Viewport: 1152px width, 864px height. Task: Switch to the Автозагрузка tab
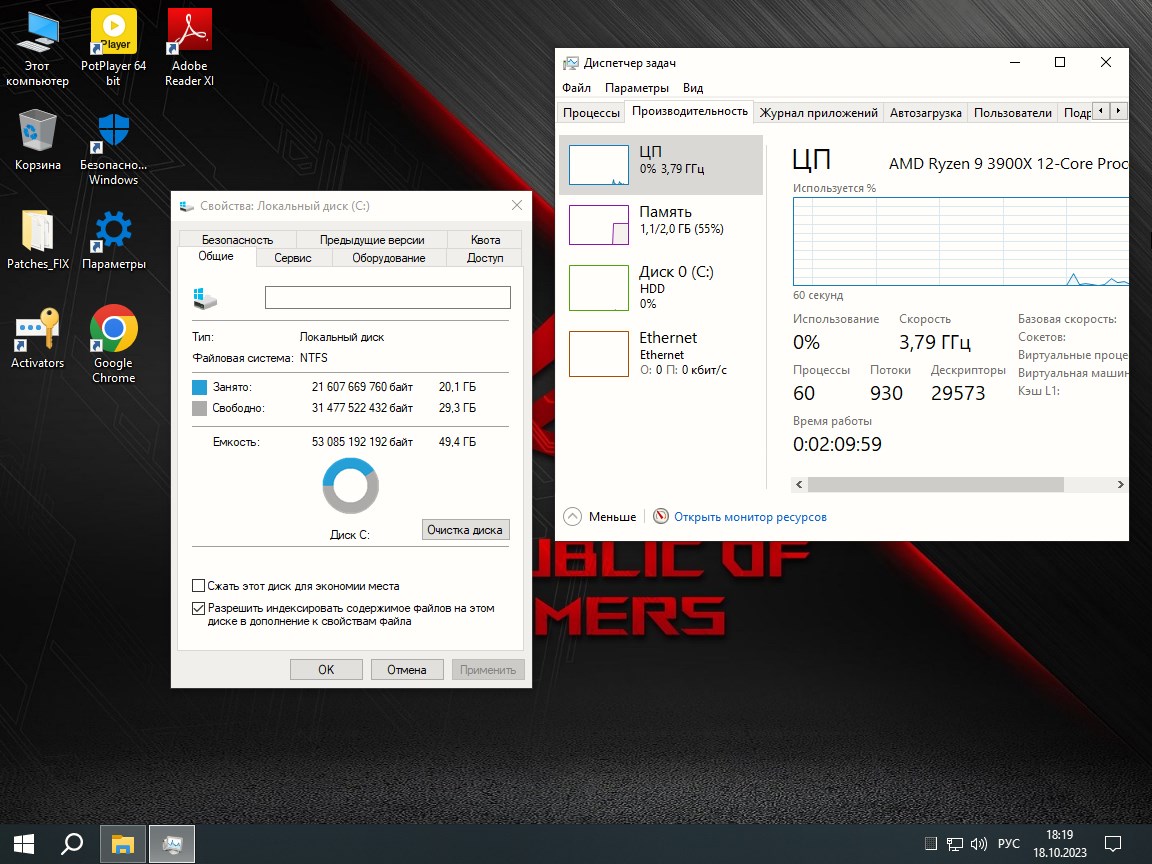tap(925, 112)
